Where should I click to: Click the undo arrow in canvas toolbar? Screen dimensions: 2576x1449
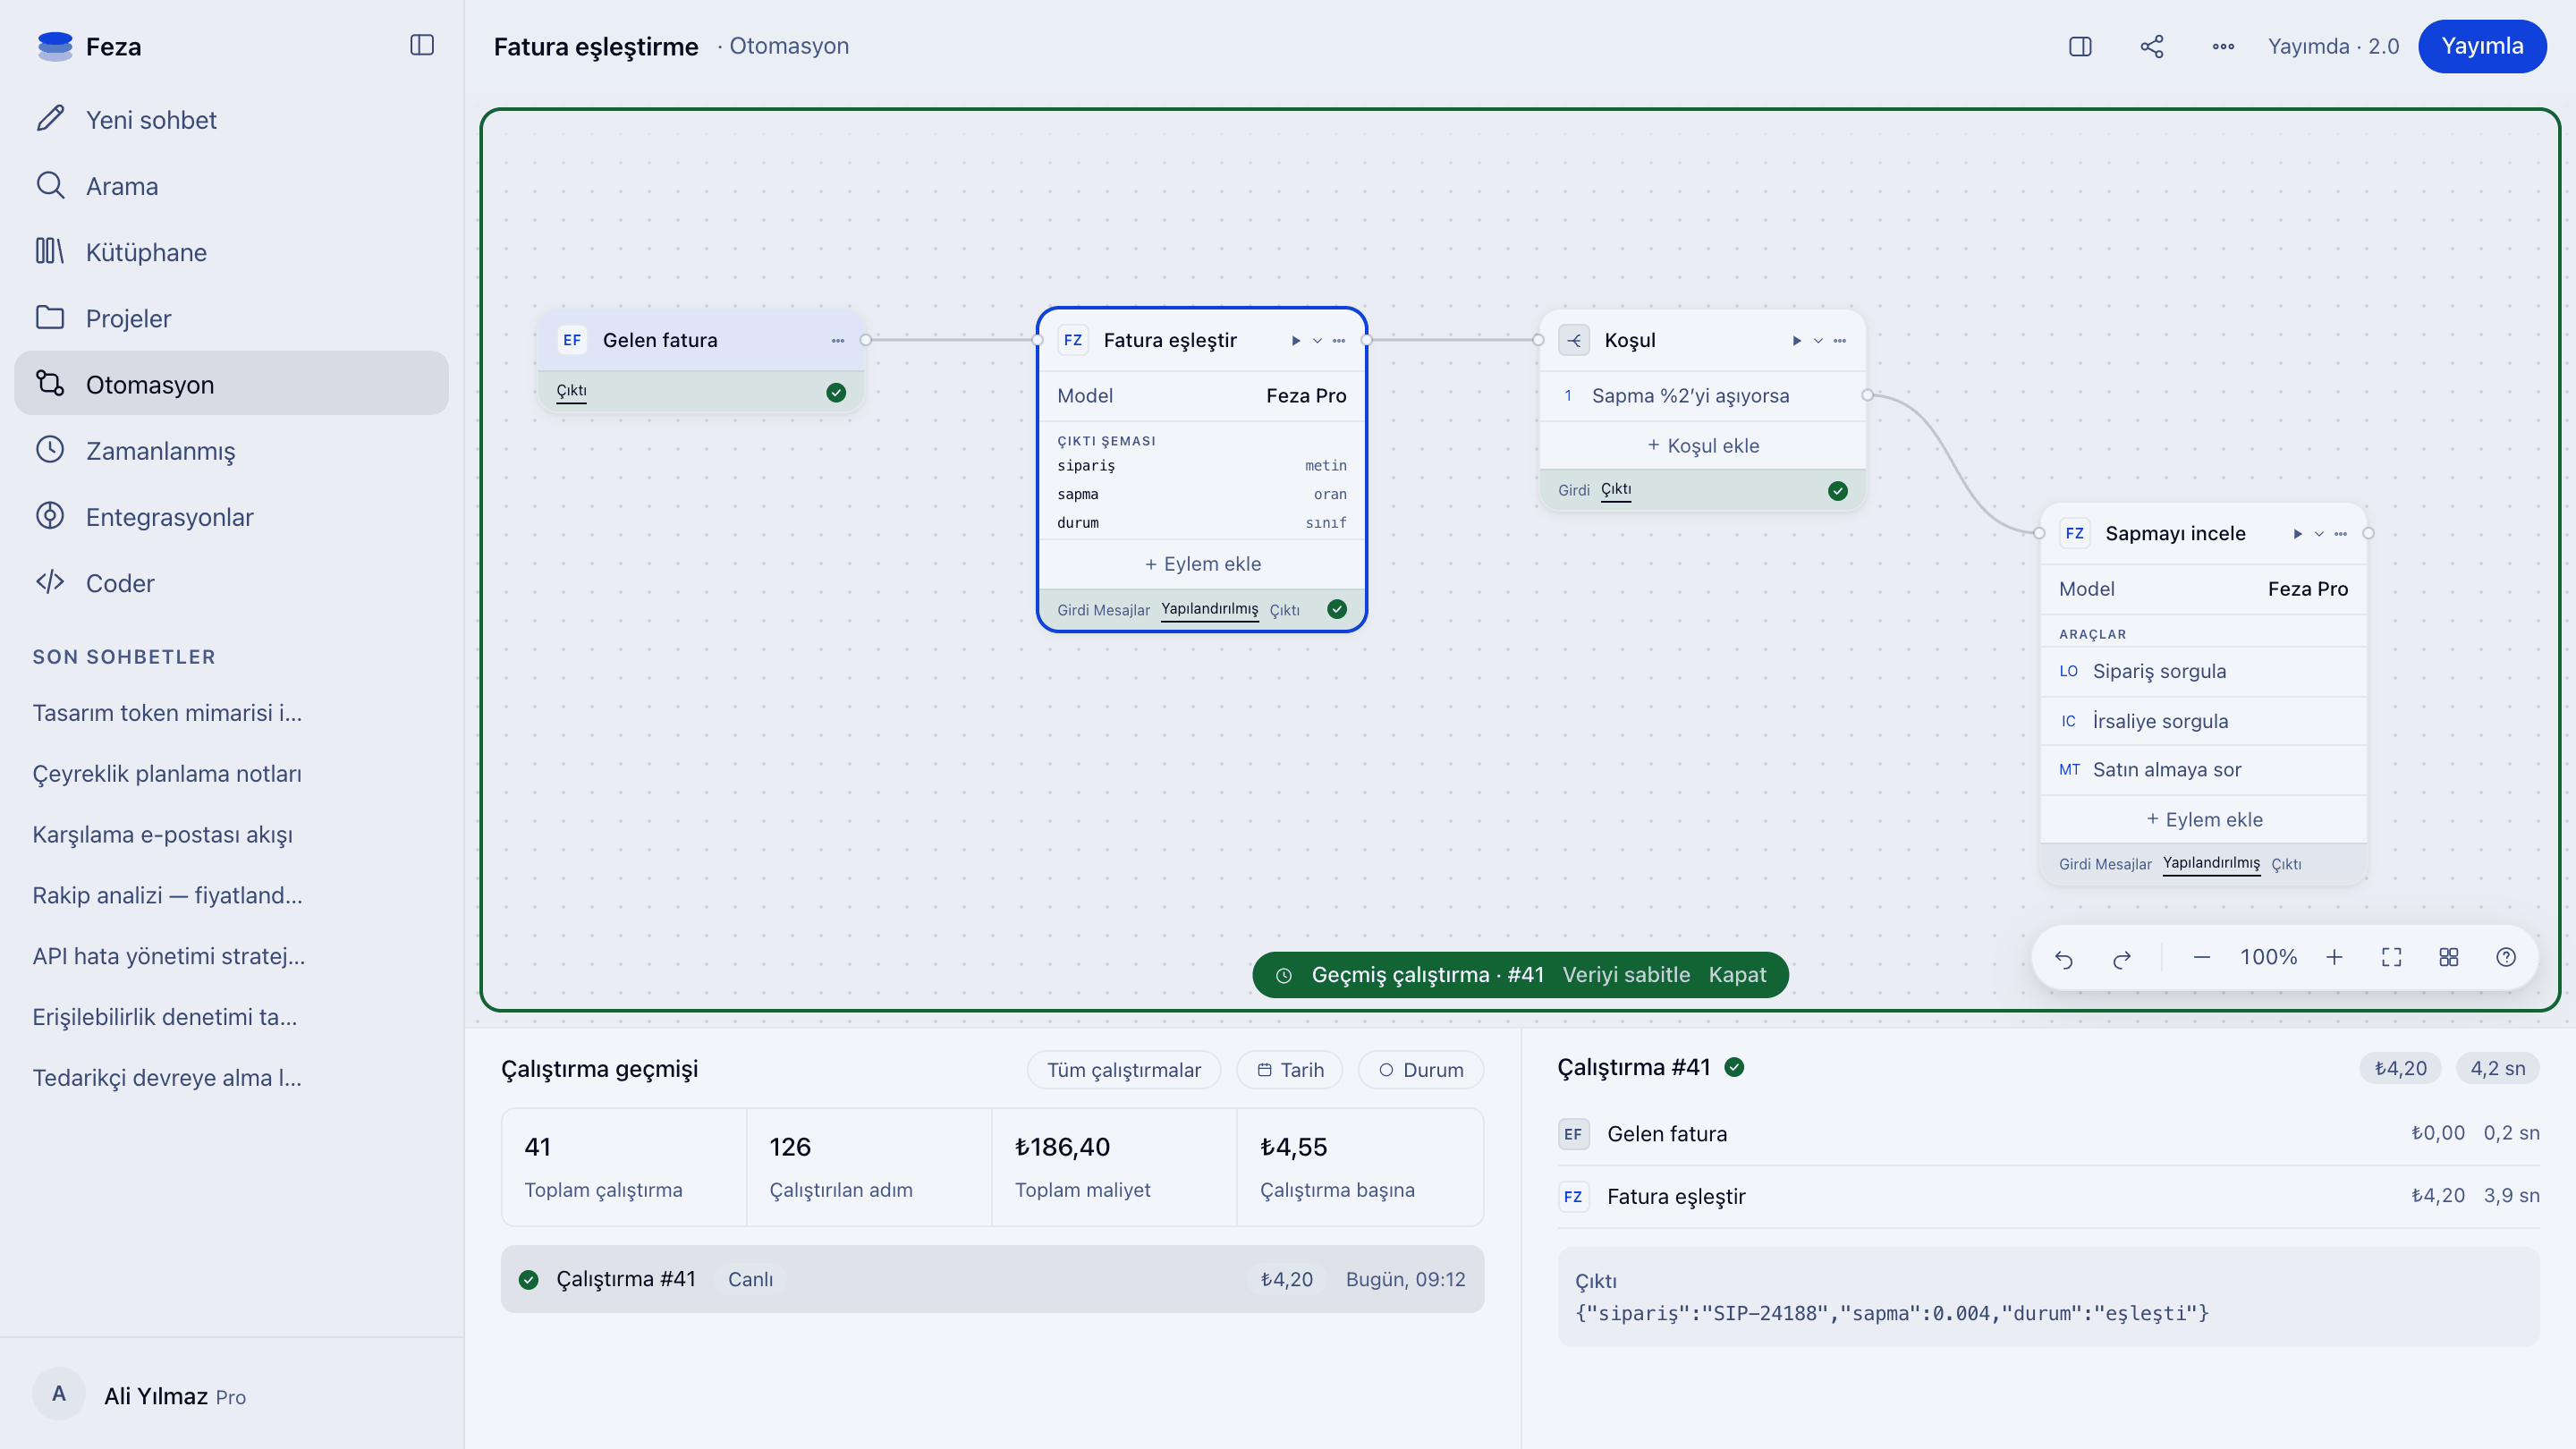[x=2064, y=958]
